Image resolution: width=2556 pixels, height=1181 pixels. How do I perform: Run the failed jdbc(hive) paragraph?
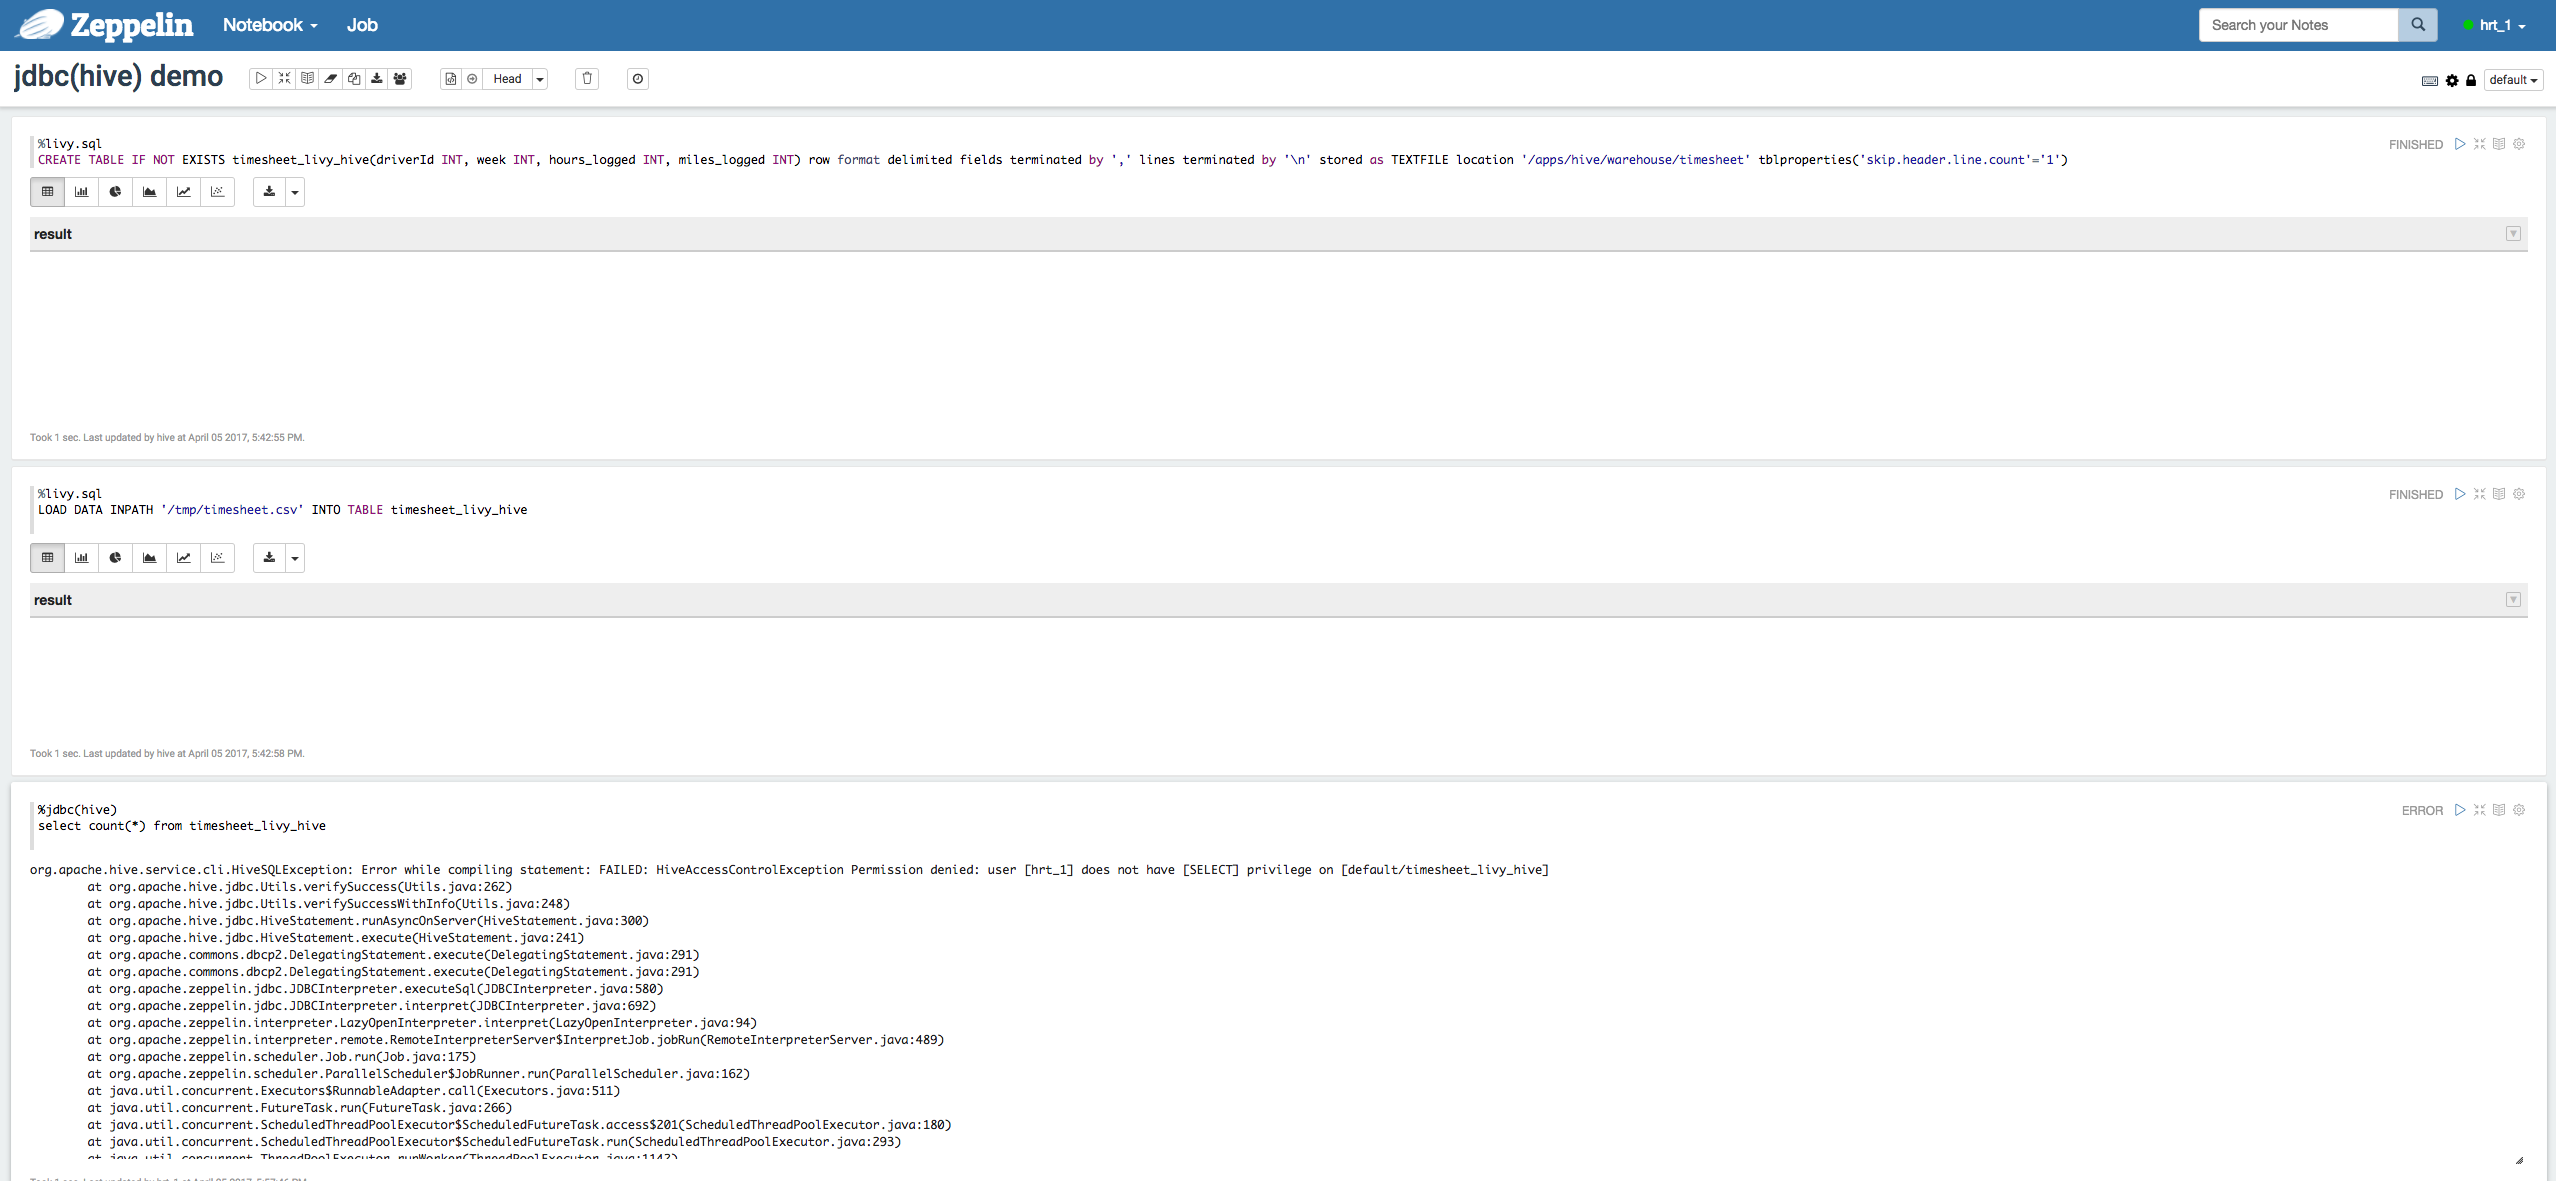[x=2460, y=810]
